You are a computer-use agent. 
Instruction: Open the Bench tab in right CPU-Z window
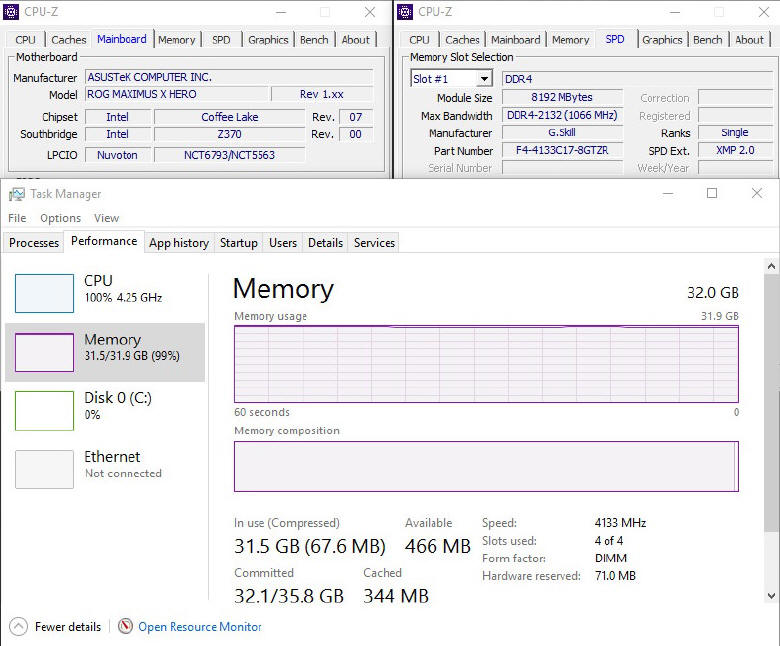point(707,40)
